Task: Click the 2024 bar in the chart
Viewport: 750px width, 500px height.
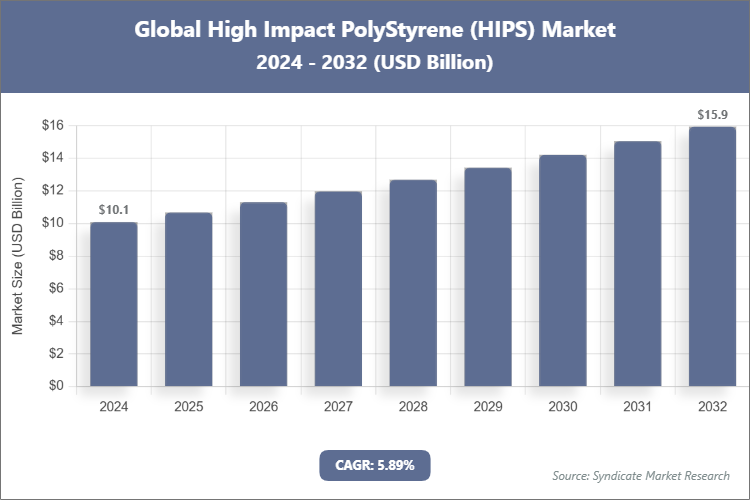Action: (x=114, y=304)
